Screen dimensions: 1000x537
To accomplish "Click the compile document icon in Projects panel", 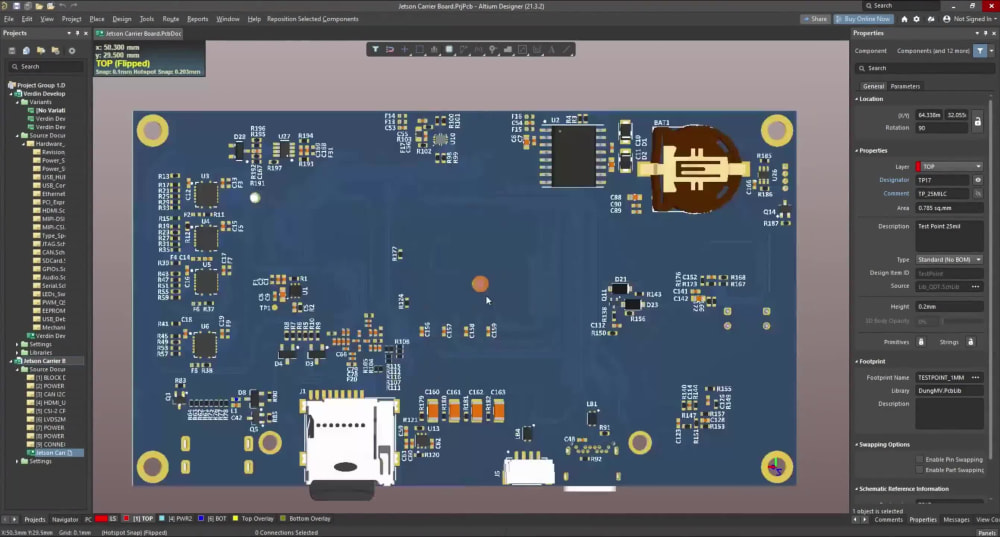I will coord(26,50).
